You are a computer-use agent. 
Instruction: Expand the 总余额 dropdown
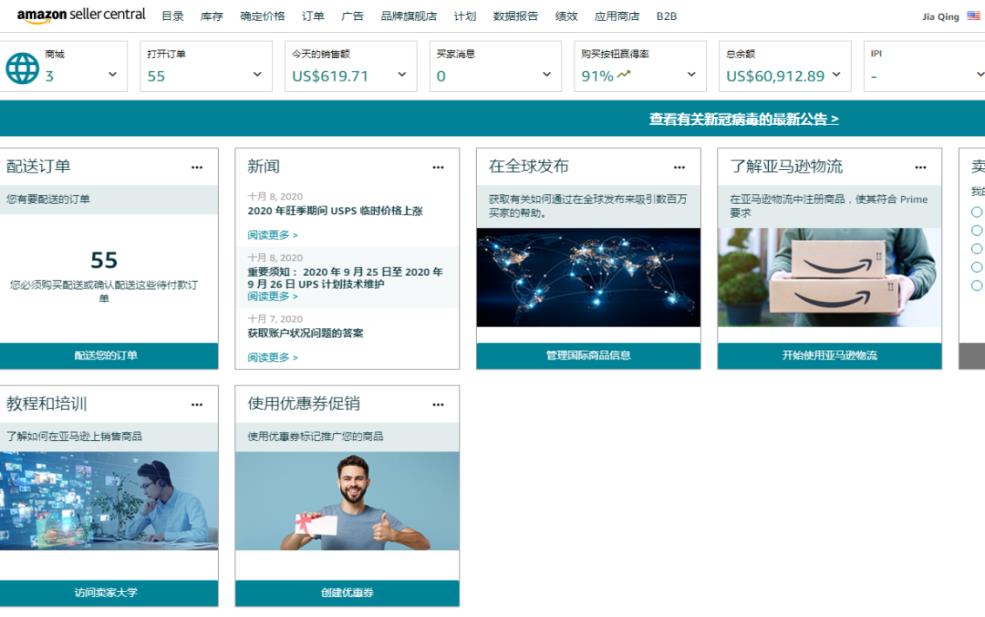[836, 75]
